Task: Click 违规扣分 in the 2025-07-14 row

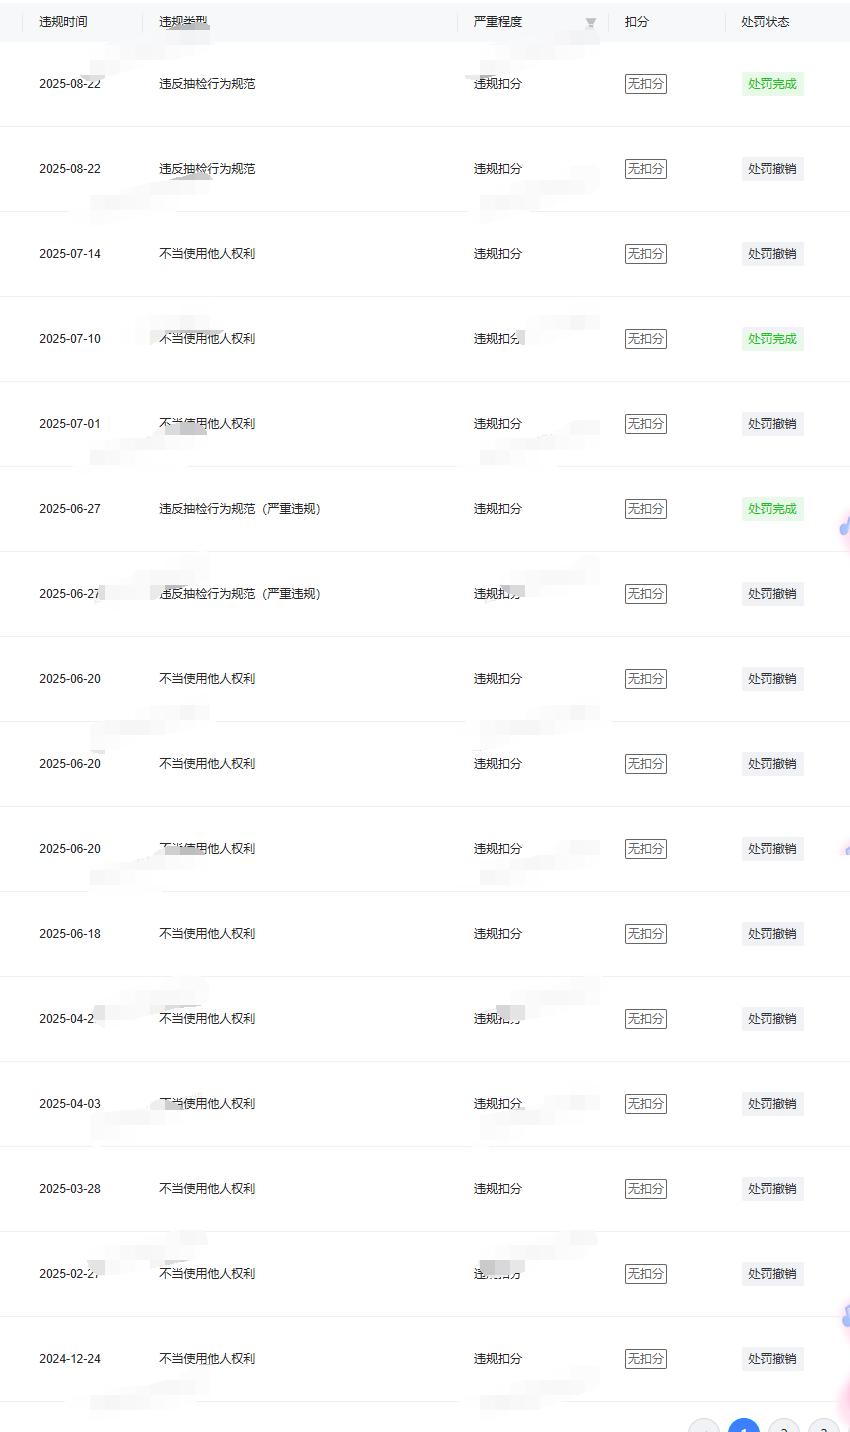Action: (x=497, y=254)
